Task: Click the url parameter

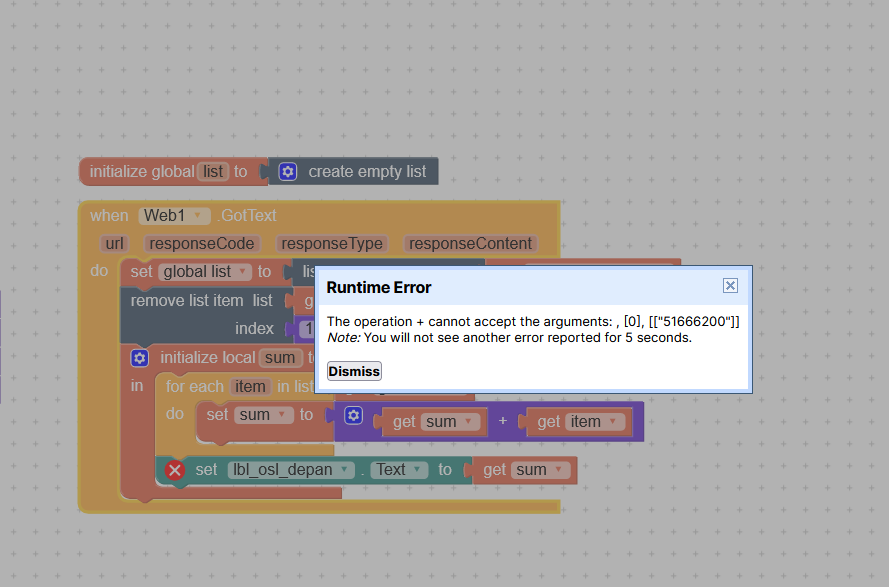Action: tap(115, 244)
